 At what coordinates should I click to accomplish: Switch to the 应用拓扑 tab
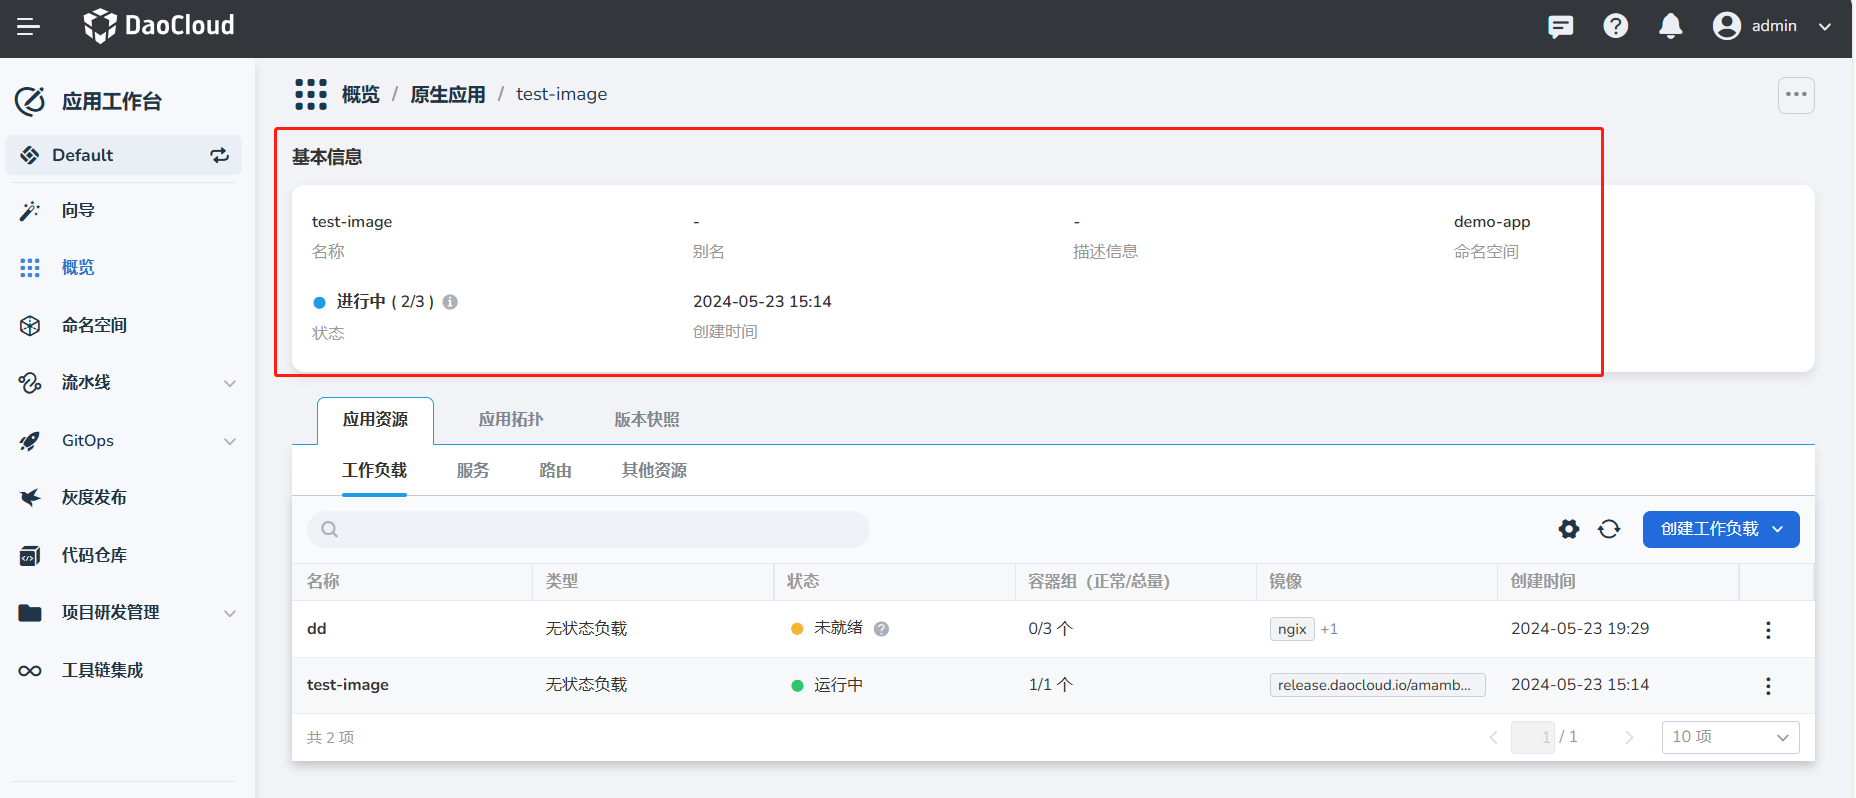(510, 420)
